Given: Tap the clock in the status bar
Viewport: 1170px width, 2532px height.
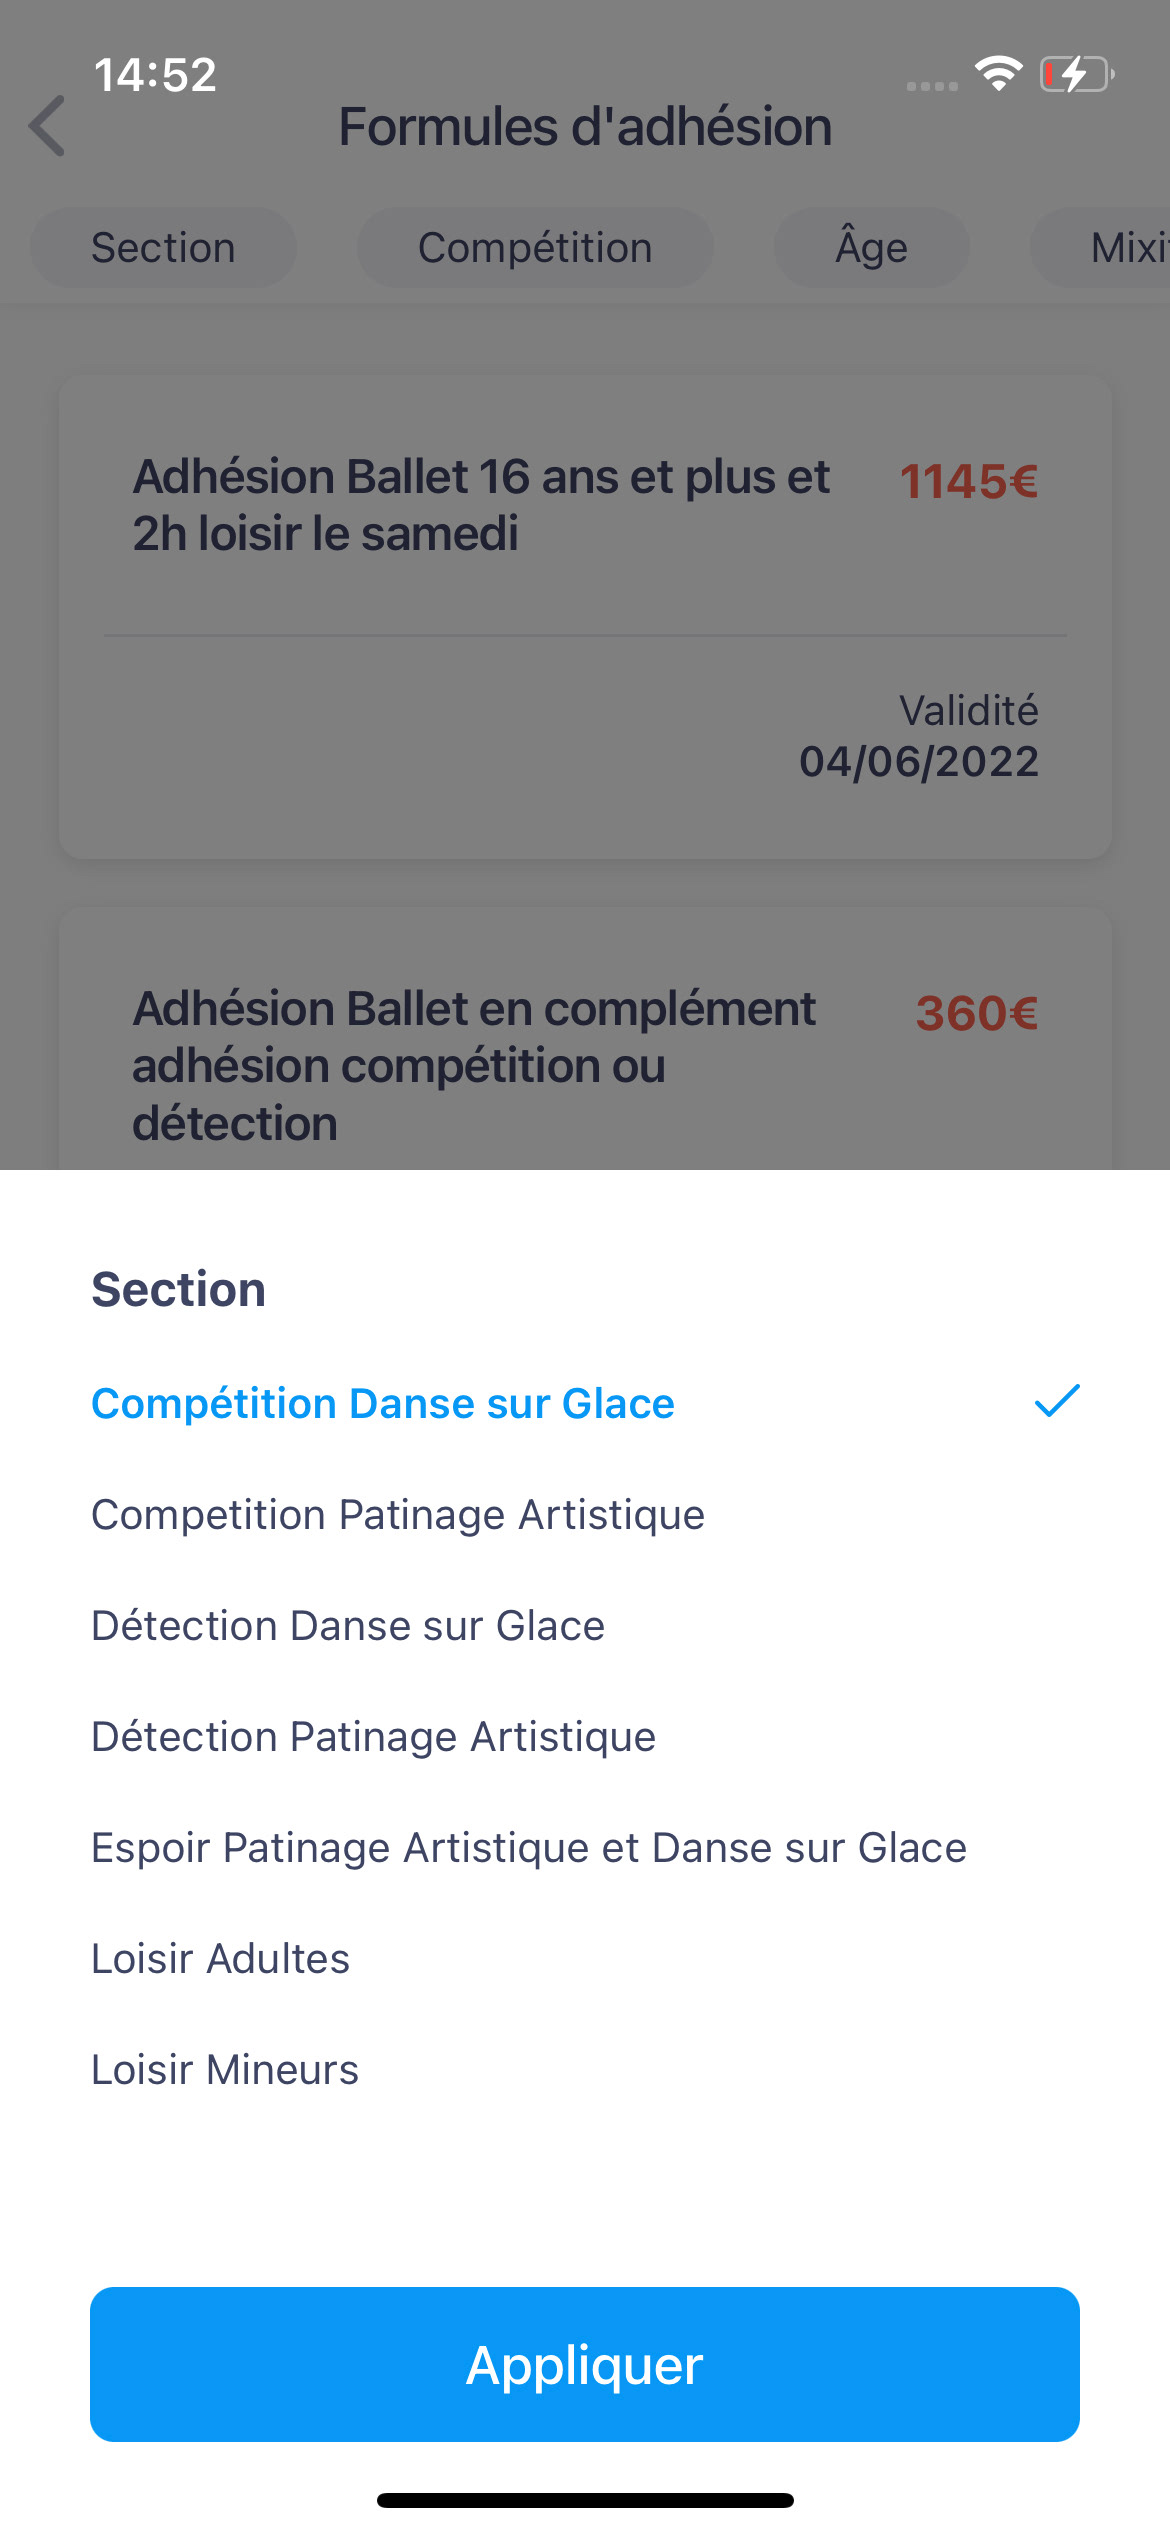Looking at the screenshot, I should 155,75.
